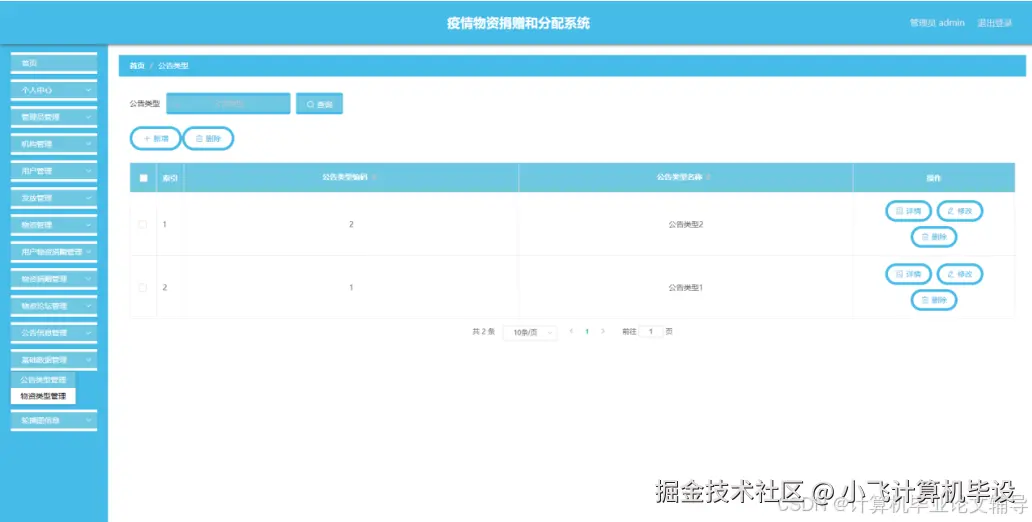Click the 公告类型1 name cell

686,288
